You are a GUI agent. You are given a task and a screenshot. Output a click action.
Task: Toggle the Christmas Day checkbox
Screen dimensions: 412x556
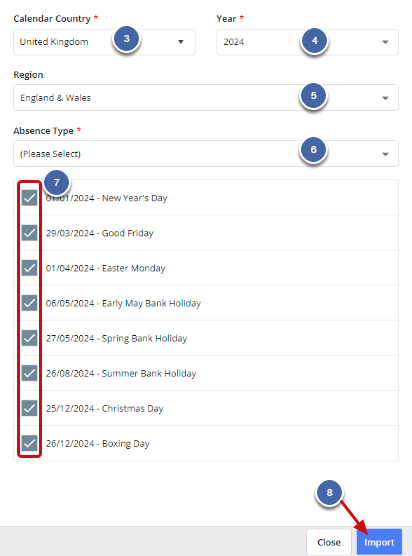29,408
